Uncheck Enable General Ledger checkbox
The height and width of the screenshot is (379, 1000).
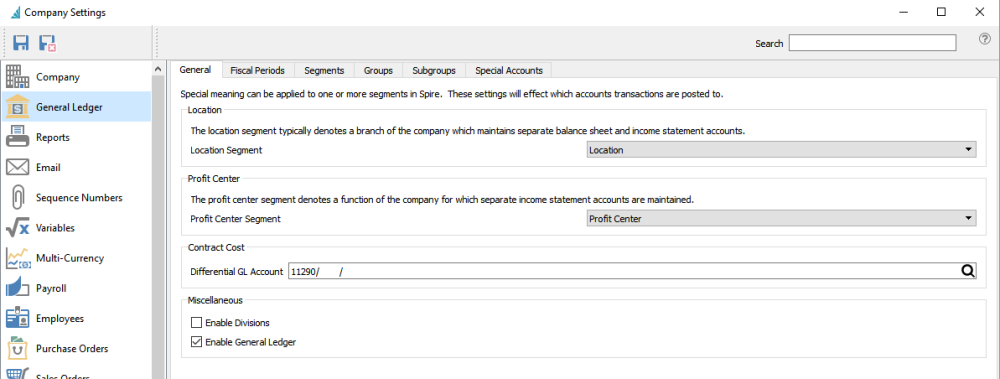point(196,342)
